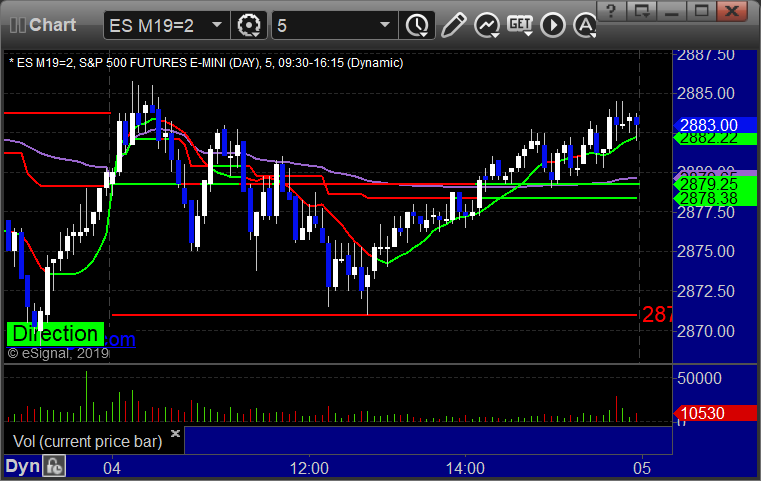This screenshot has width=761, height=481.
Task: Open the alerts circled-A icon
Action: [x=584, y=25]
